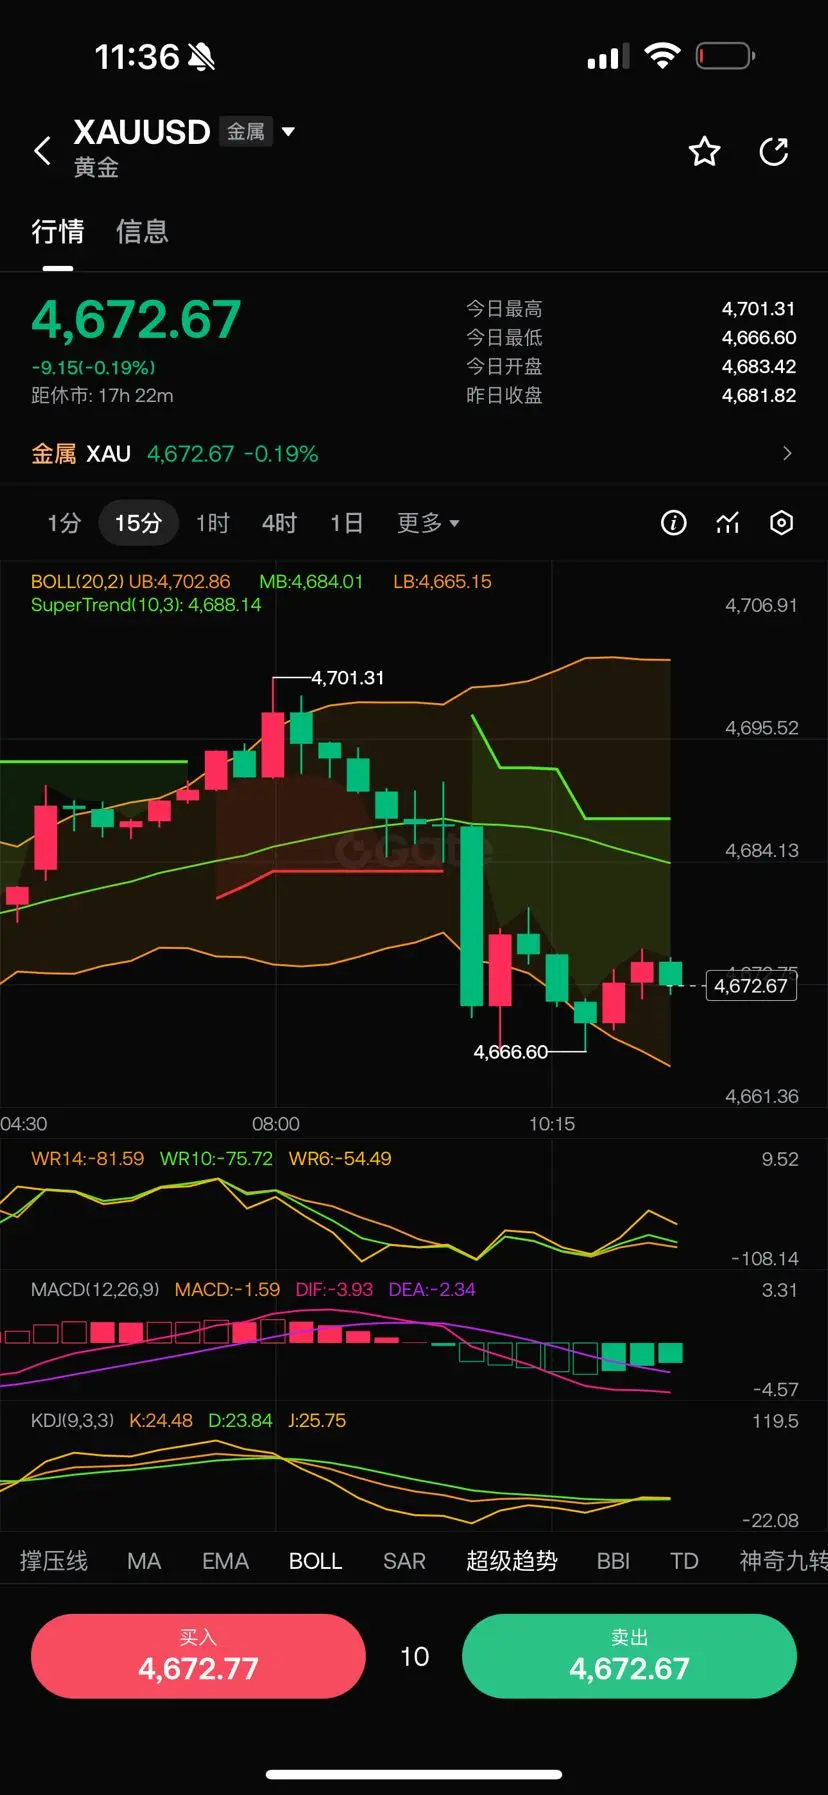Tap the battery icon in status bar

click(x=725, y=56)
